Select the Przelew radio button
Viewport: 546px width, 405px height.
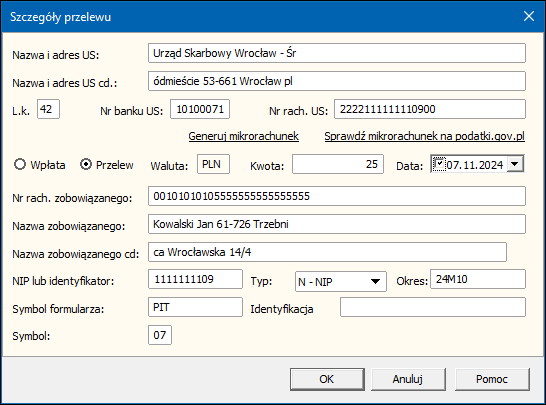[86, 164]
